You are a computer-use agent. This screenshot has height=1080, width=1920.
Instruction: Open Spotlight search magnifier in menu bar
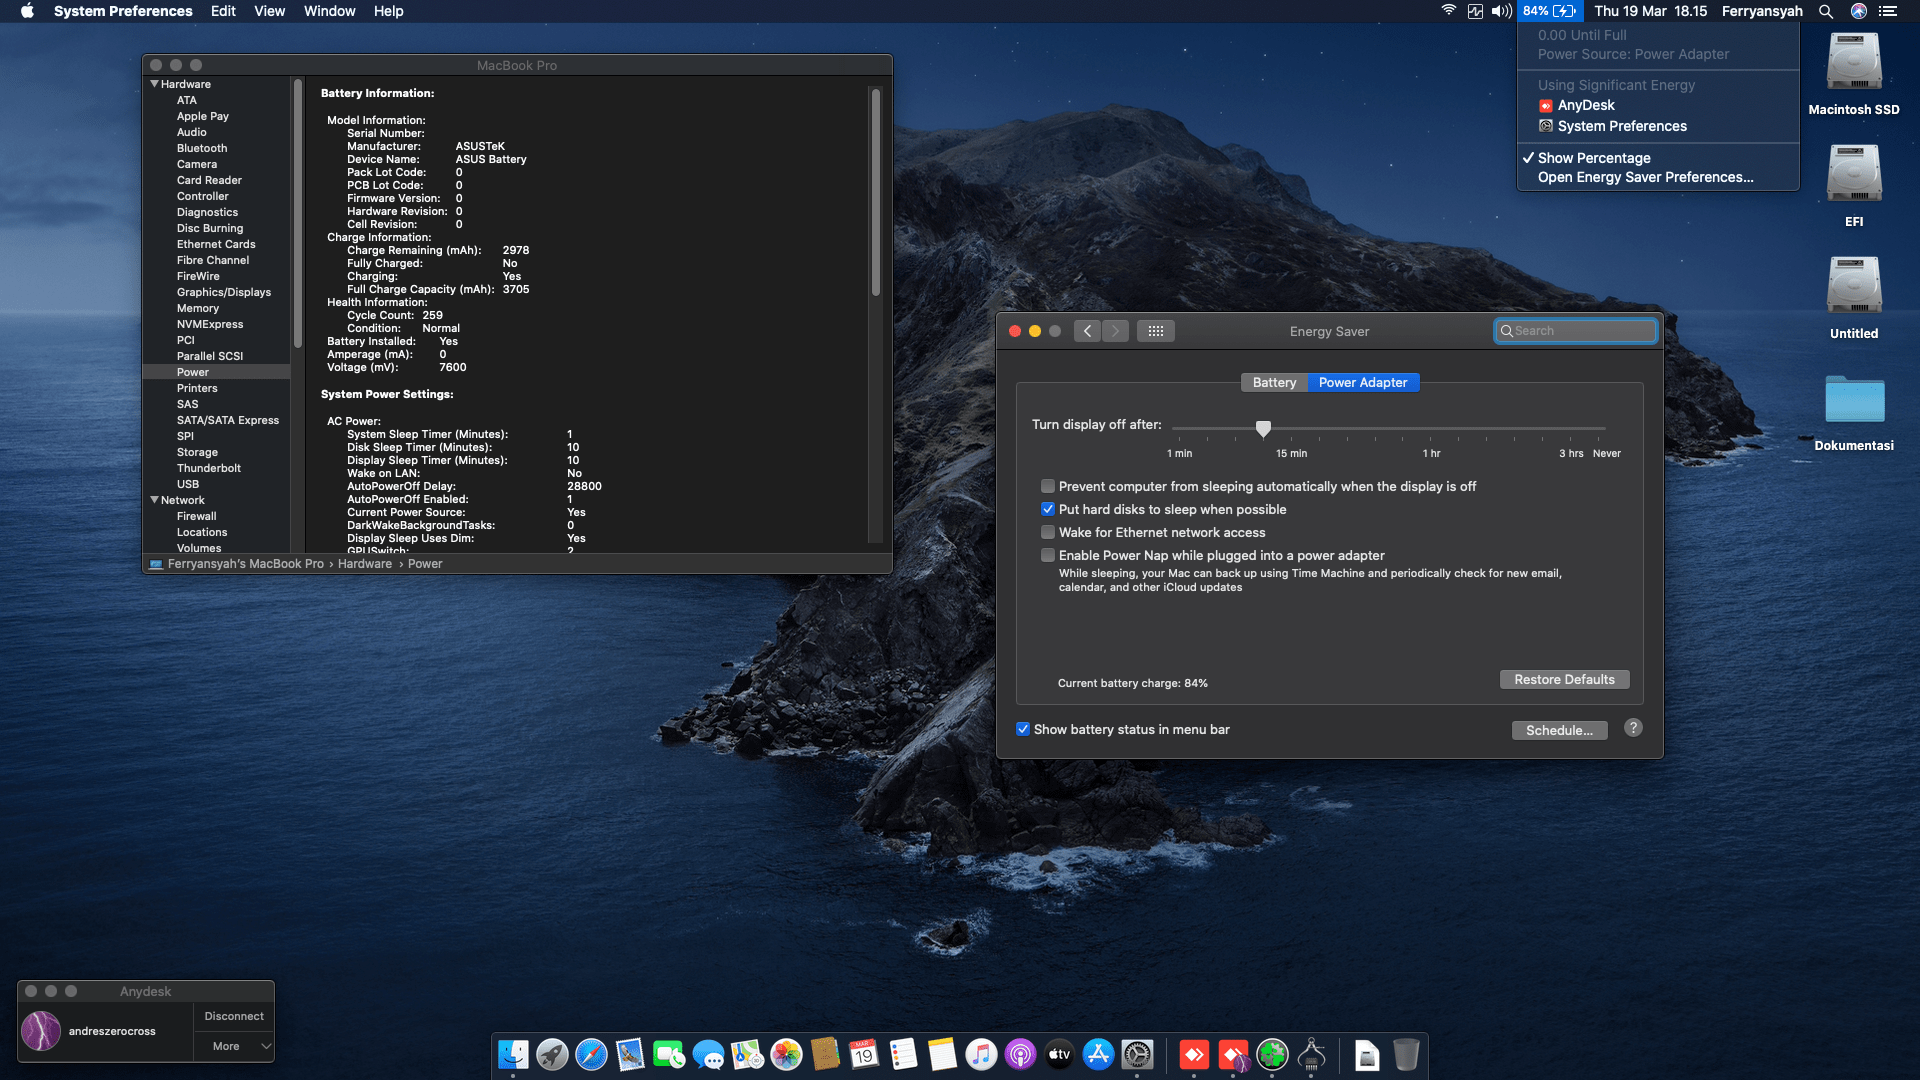pos(1826,11)
